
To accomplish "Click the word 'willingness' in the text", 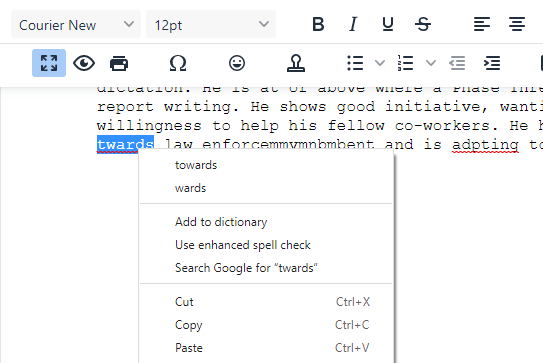I will click(x=149, y=126).
